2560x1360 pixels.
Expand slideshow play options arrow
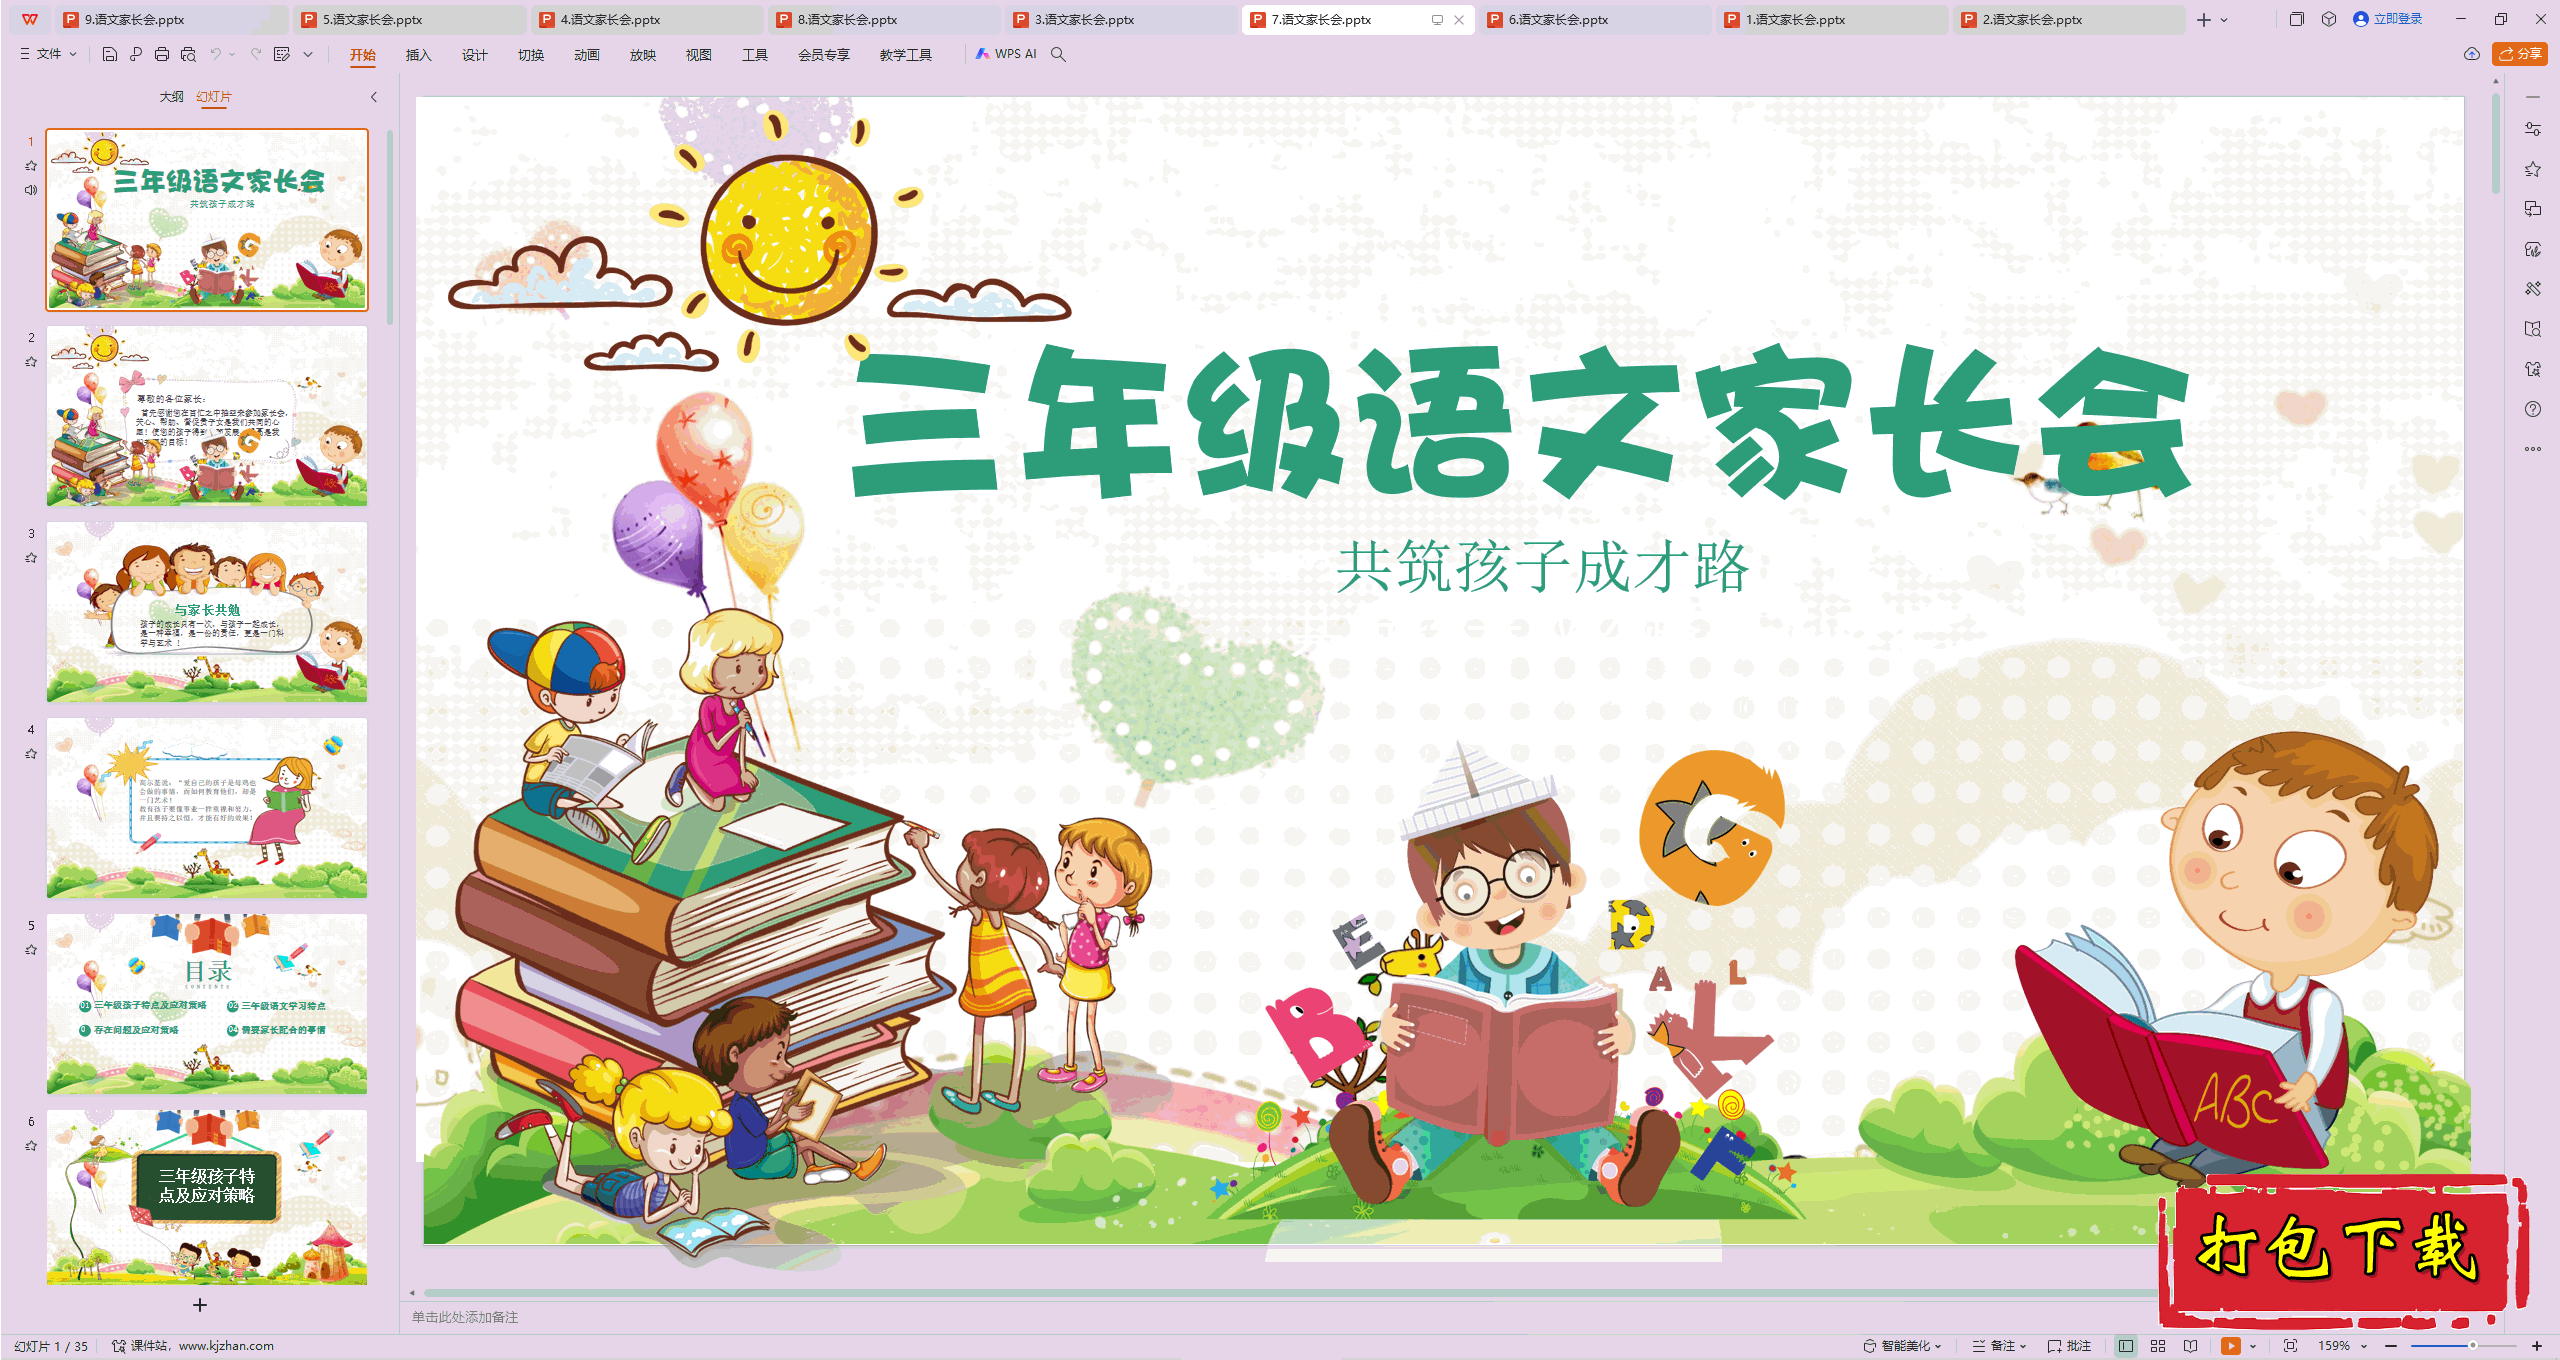pos(2253,1346)
